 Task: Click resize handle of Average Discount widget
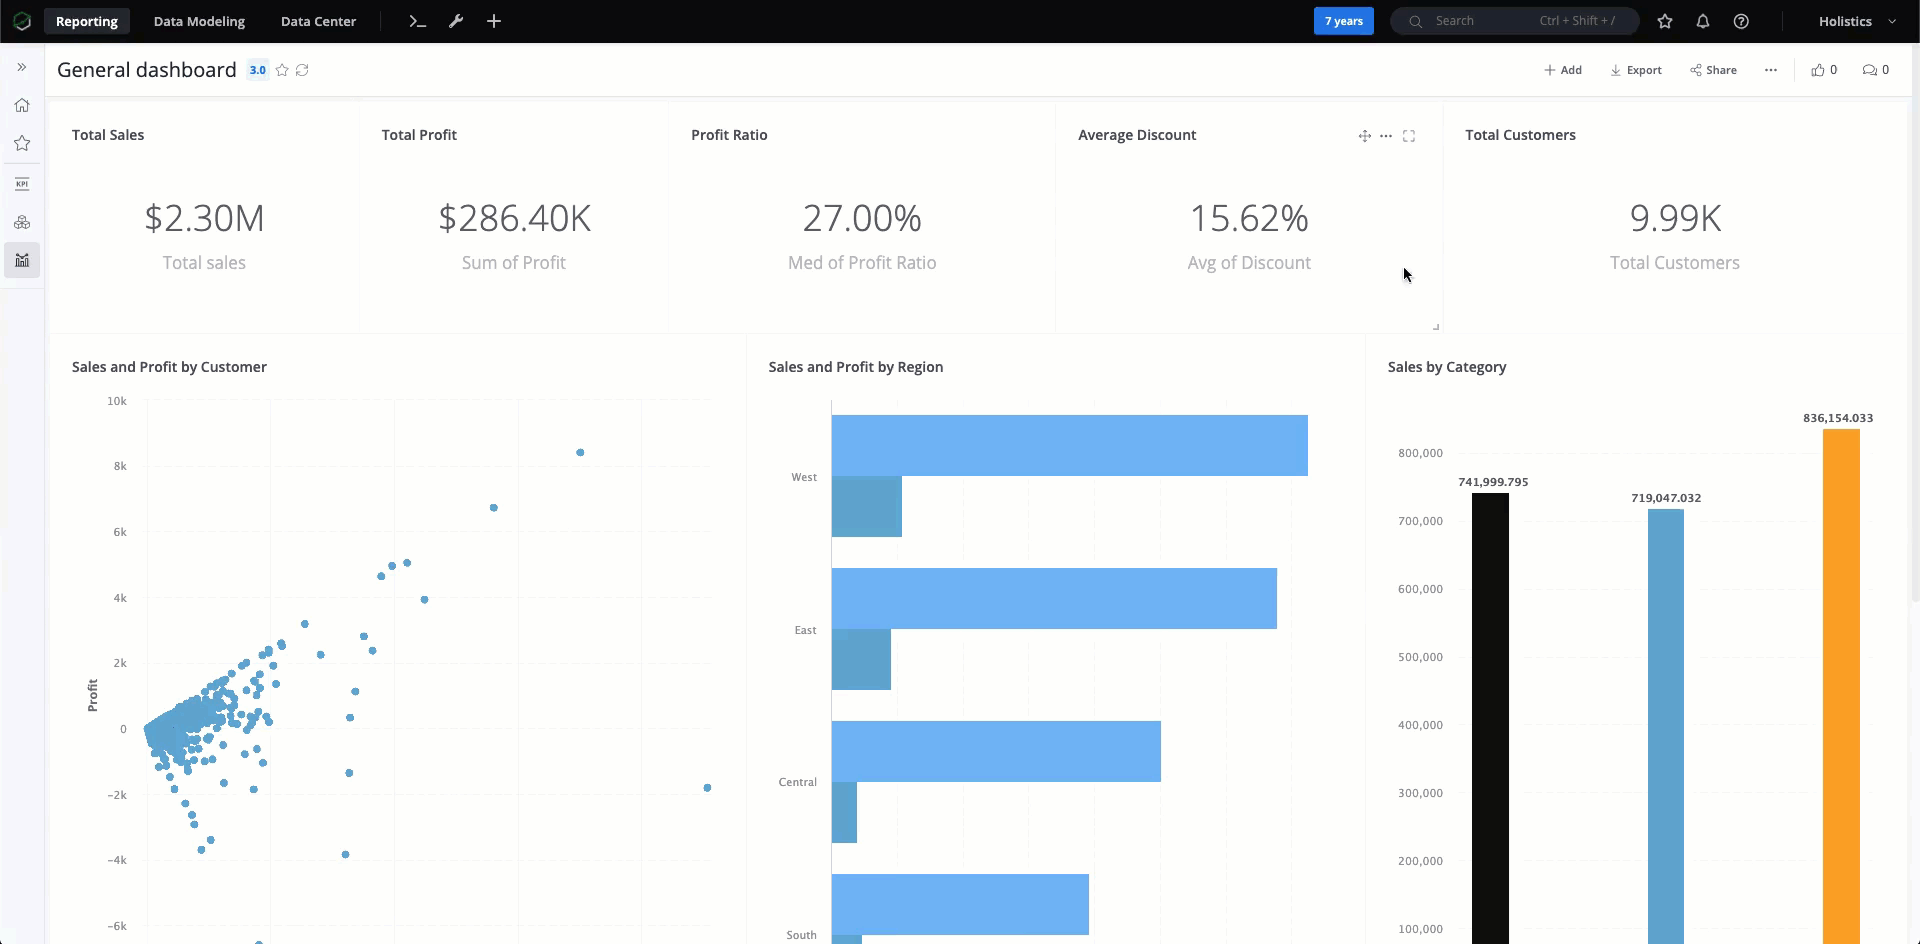click(1436, 326)
